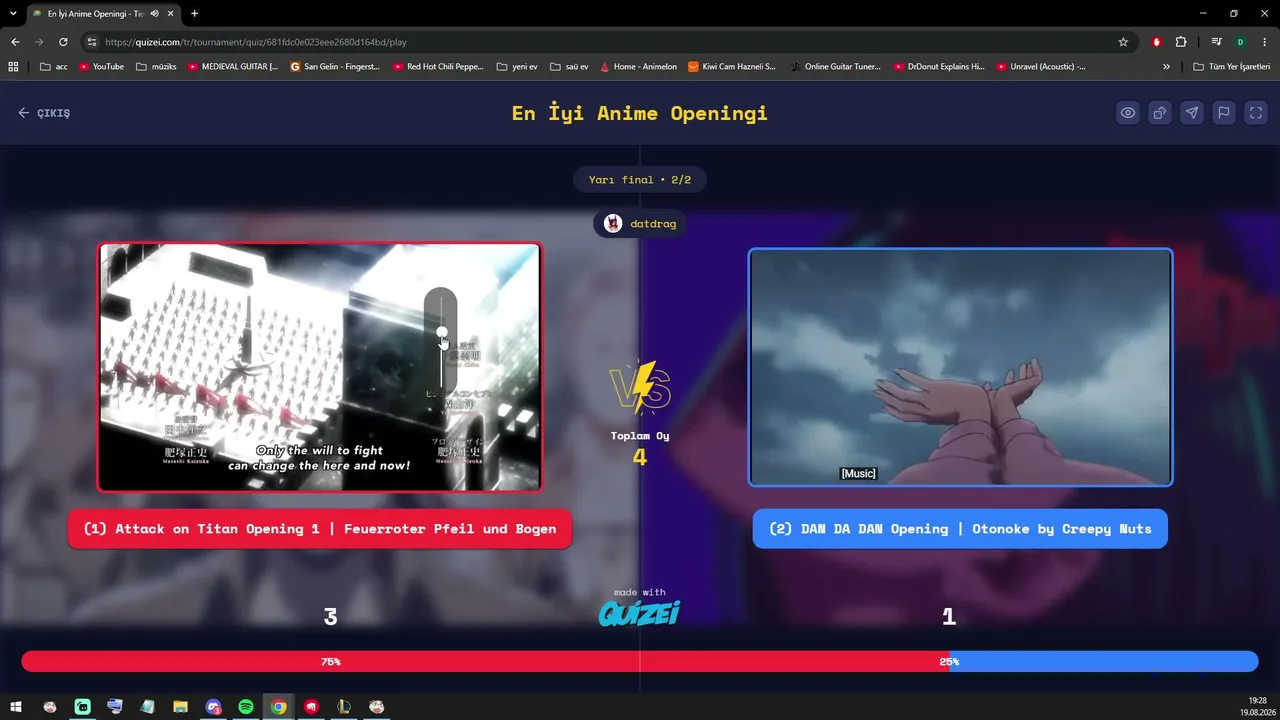The height and width of the screenshot is (720, 1280).
Task: View site information icon in address bar
Action: point(92,42)
